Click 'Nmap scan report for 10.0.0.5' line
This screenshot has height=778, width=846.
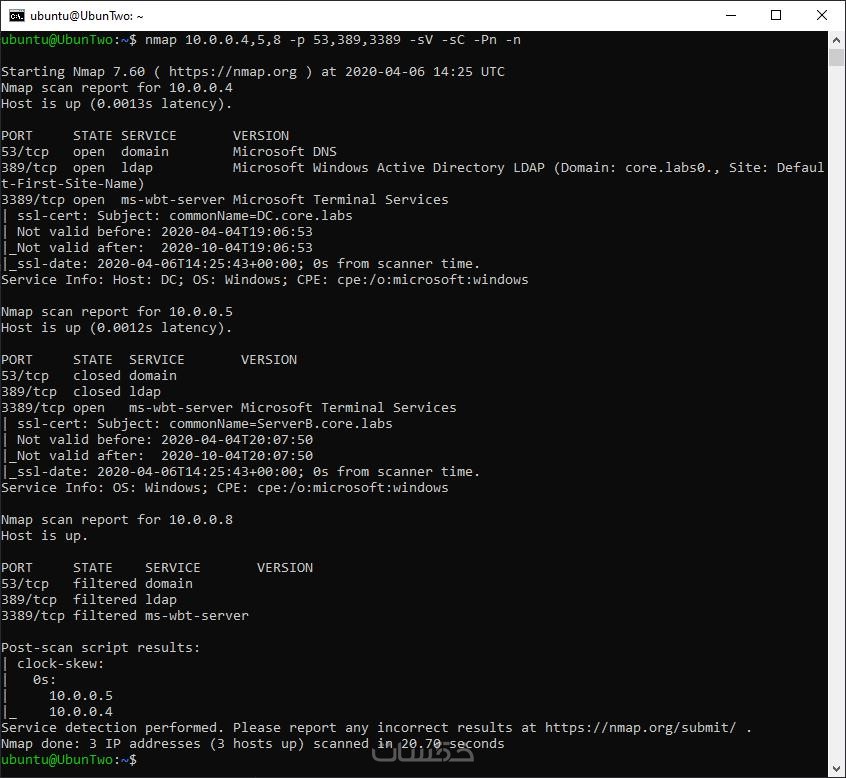click(117, 312)
